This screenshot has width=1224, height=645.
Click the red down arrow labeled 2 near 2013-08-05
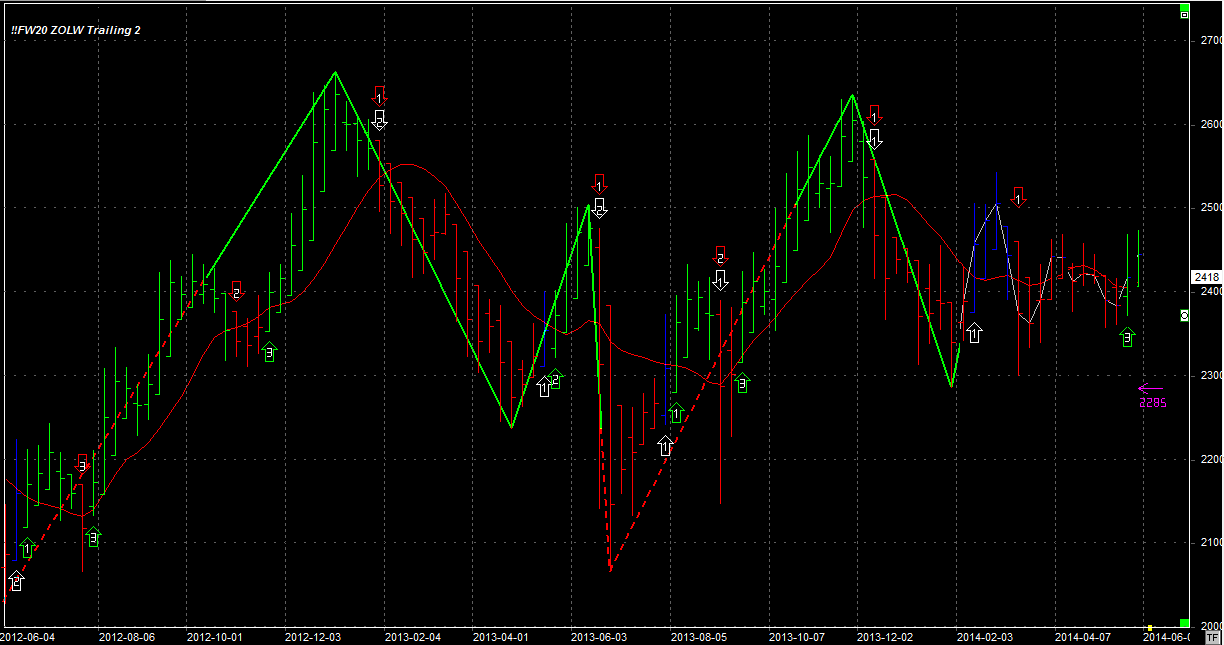(720, 255)
